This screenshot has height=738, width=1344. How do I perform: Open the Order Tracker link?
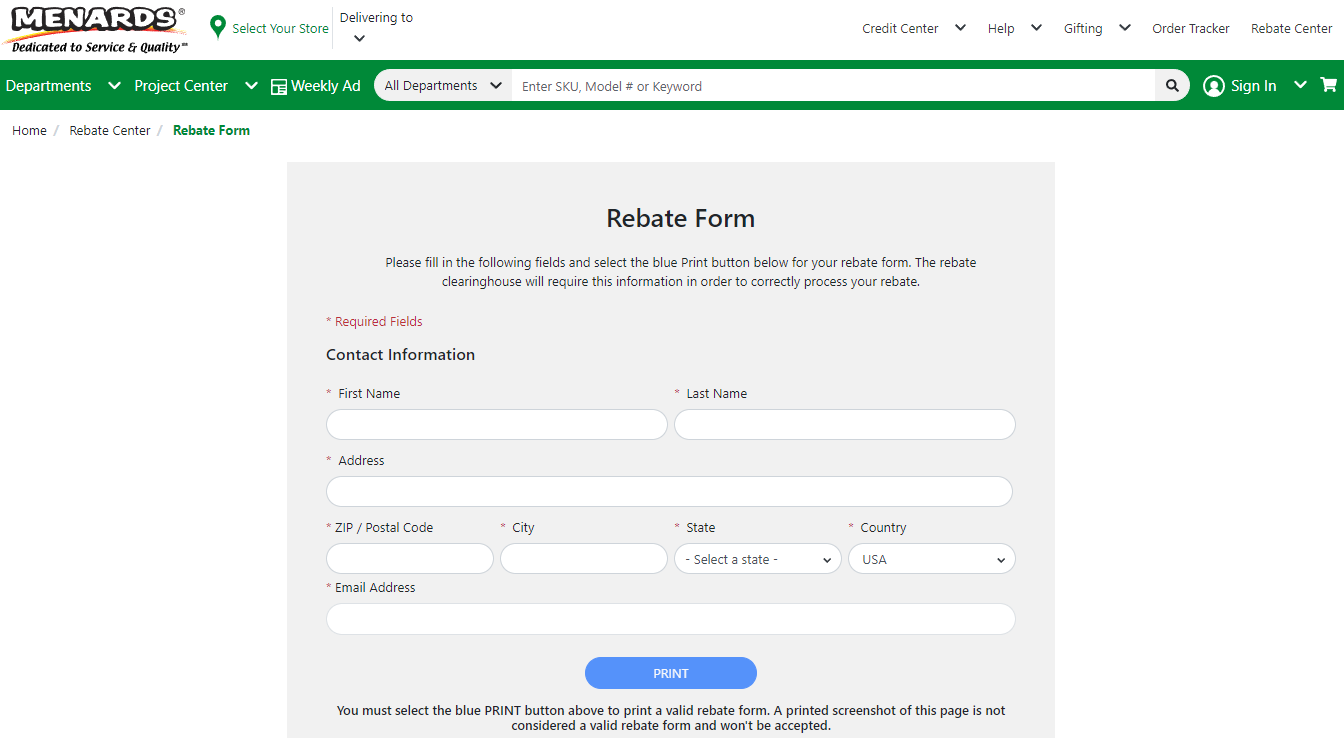tap(1190, 29)
